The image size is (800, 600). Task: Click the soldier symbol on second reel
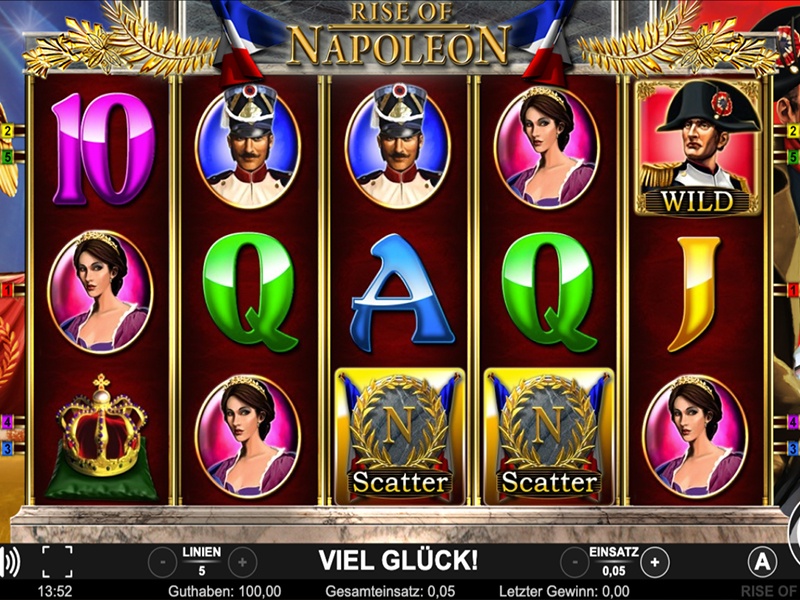point(248,146)
